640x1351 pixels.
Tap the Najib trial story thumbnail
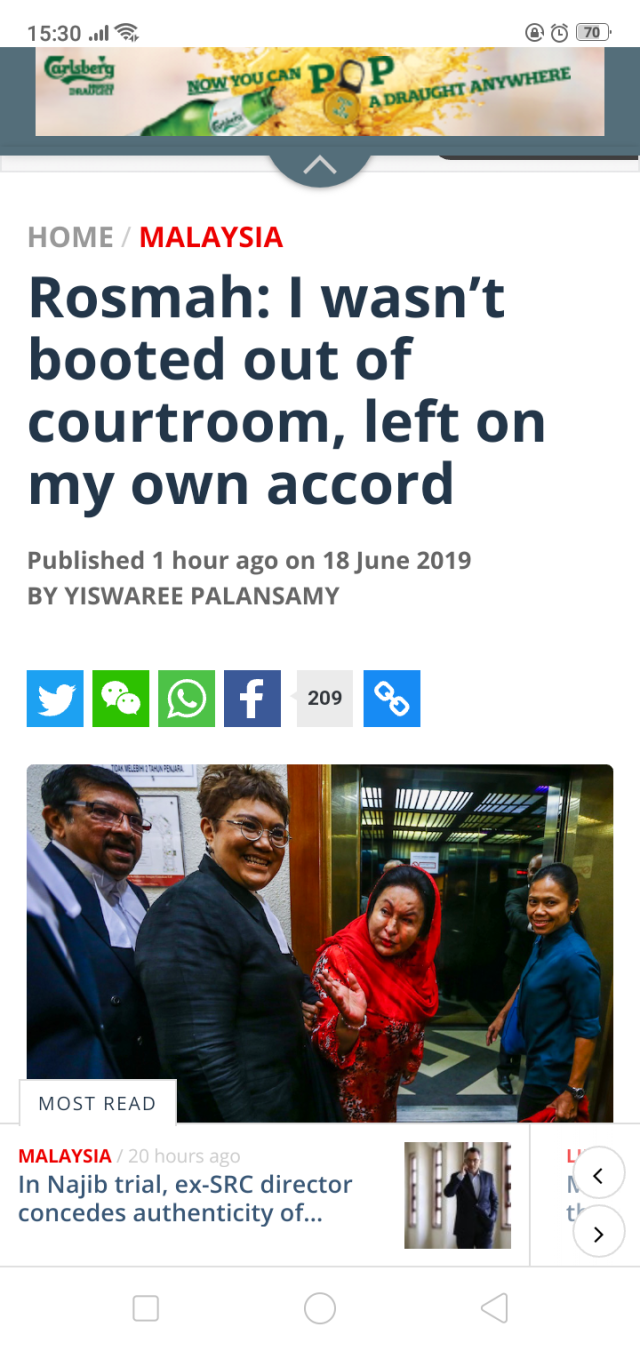tap(458, 1195)
